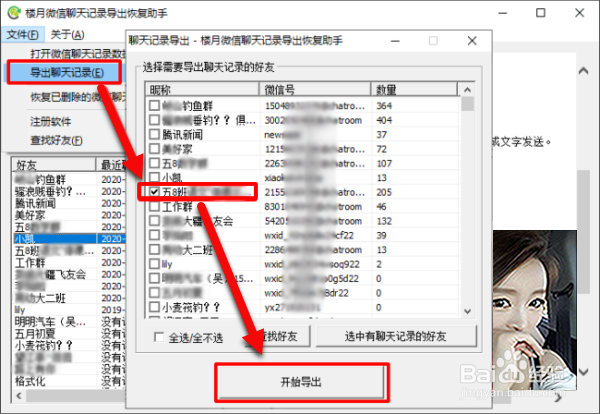
Task: Select 工作群 in main window friend list
Action: click(30, 262)
